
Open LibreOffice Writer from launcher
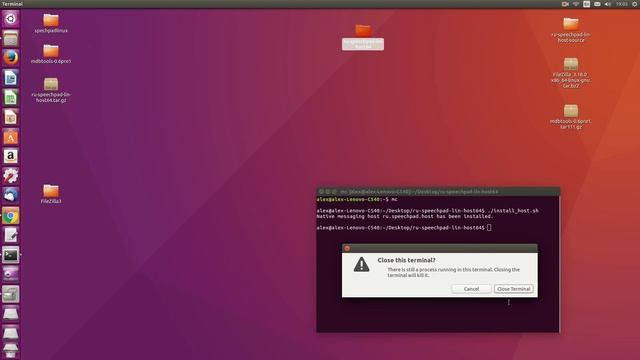11,78
